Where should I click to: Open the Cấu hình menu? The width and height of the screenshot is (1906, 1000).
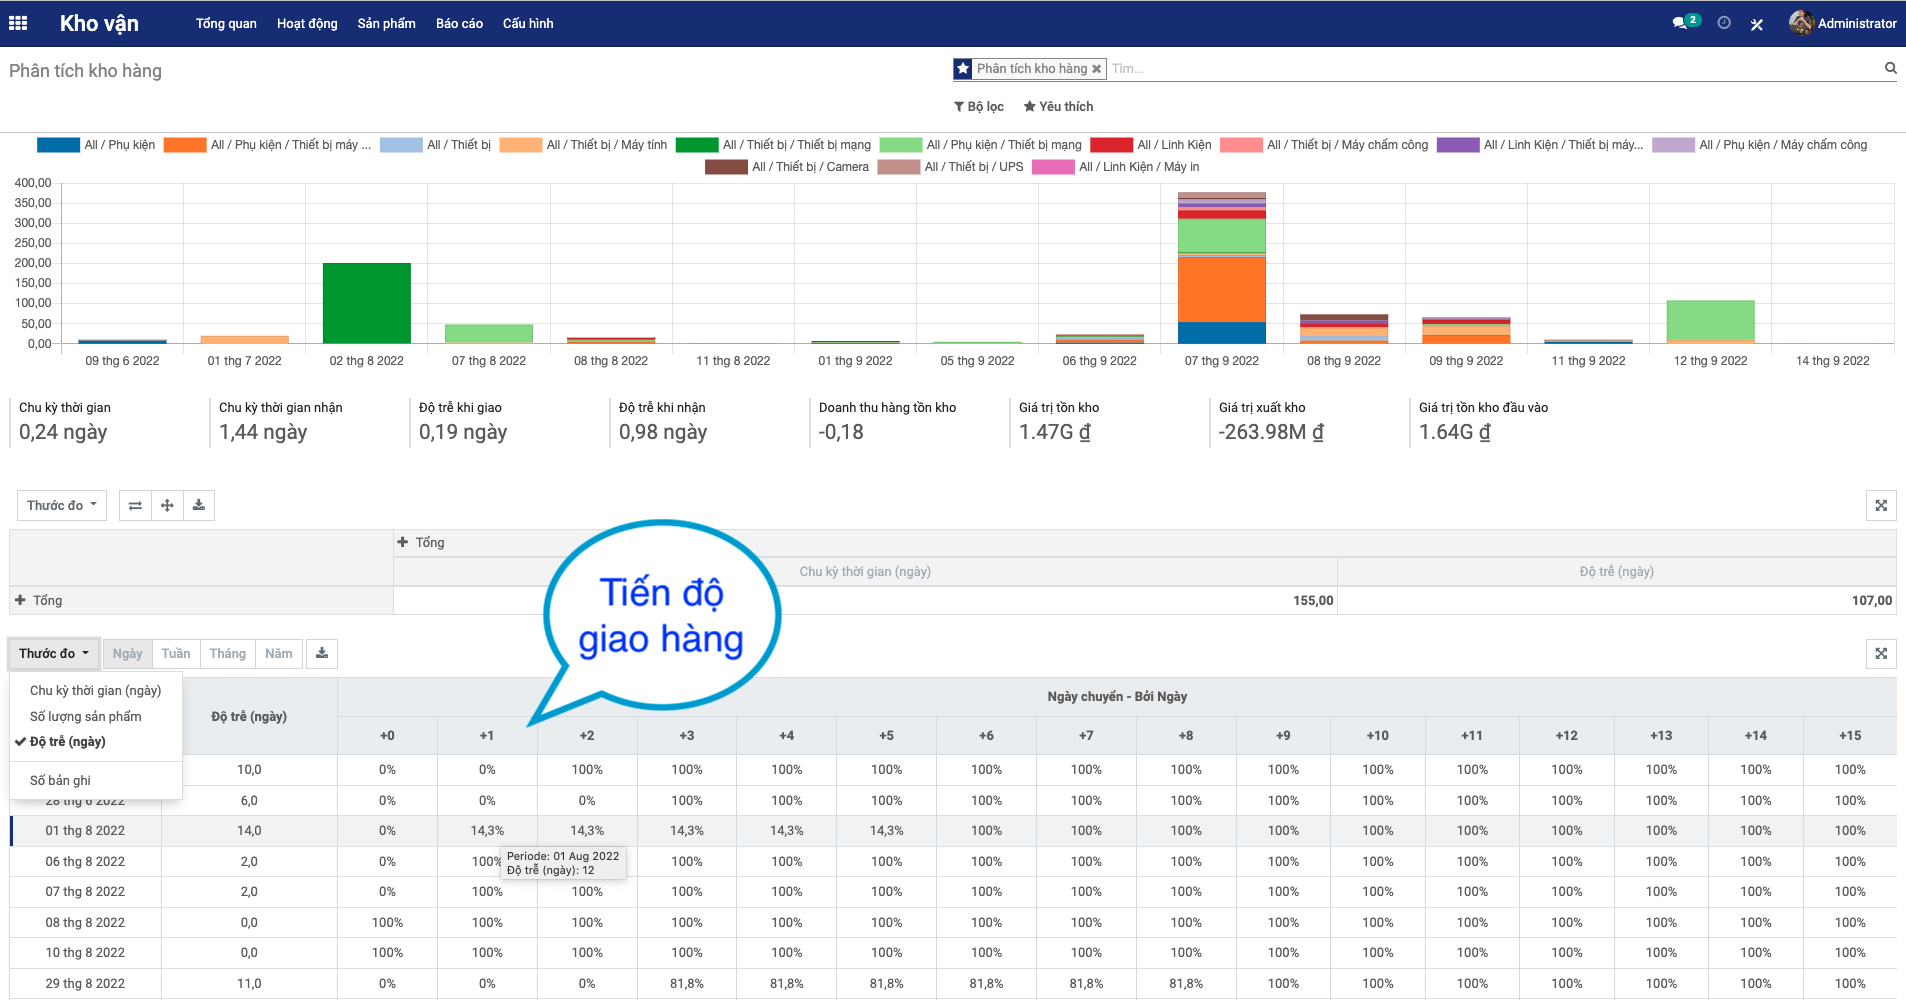pyautogui.click(x=528, y=23)
